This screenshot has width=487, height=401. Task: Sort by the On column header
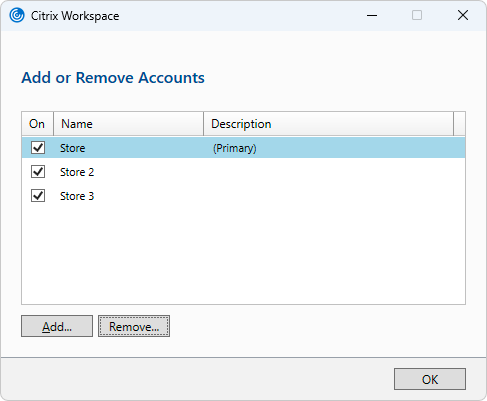coord(37,124)
